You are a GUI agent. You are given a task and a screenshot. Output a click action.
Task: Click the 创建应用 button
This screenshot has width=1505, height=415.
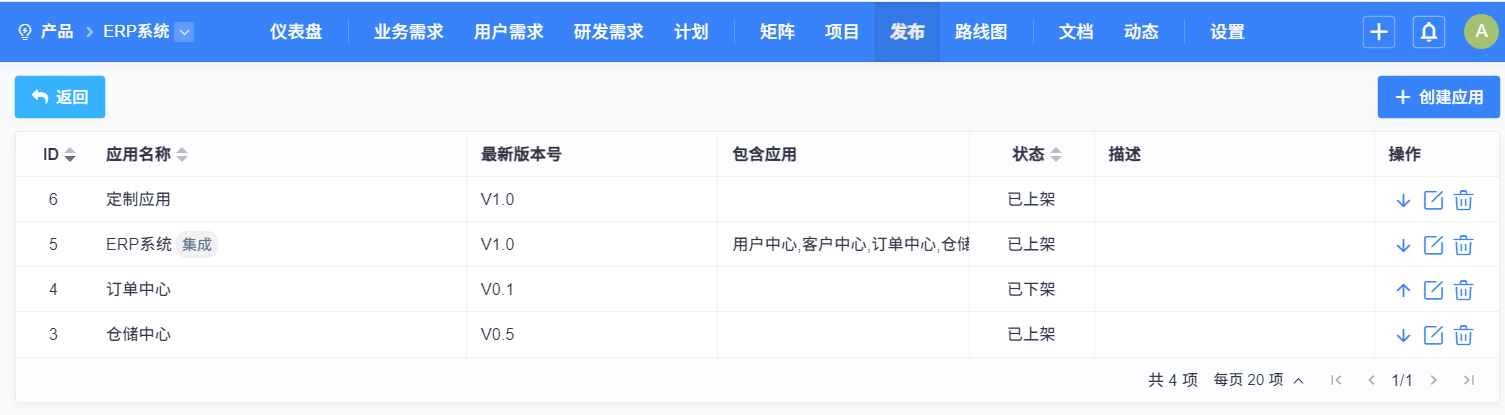1439,97
